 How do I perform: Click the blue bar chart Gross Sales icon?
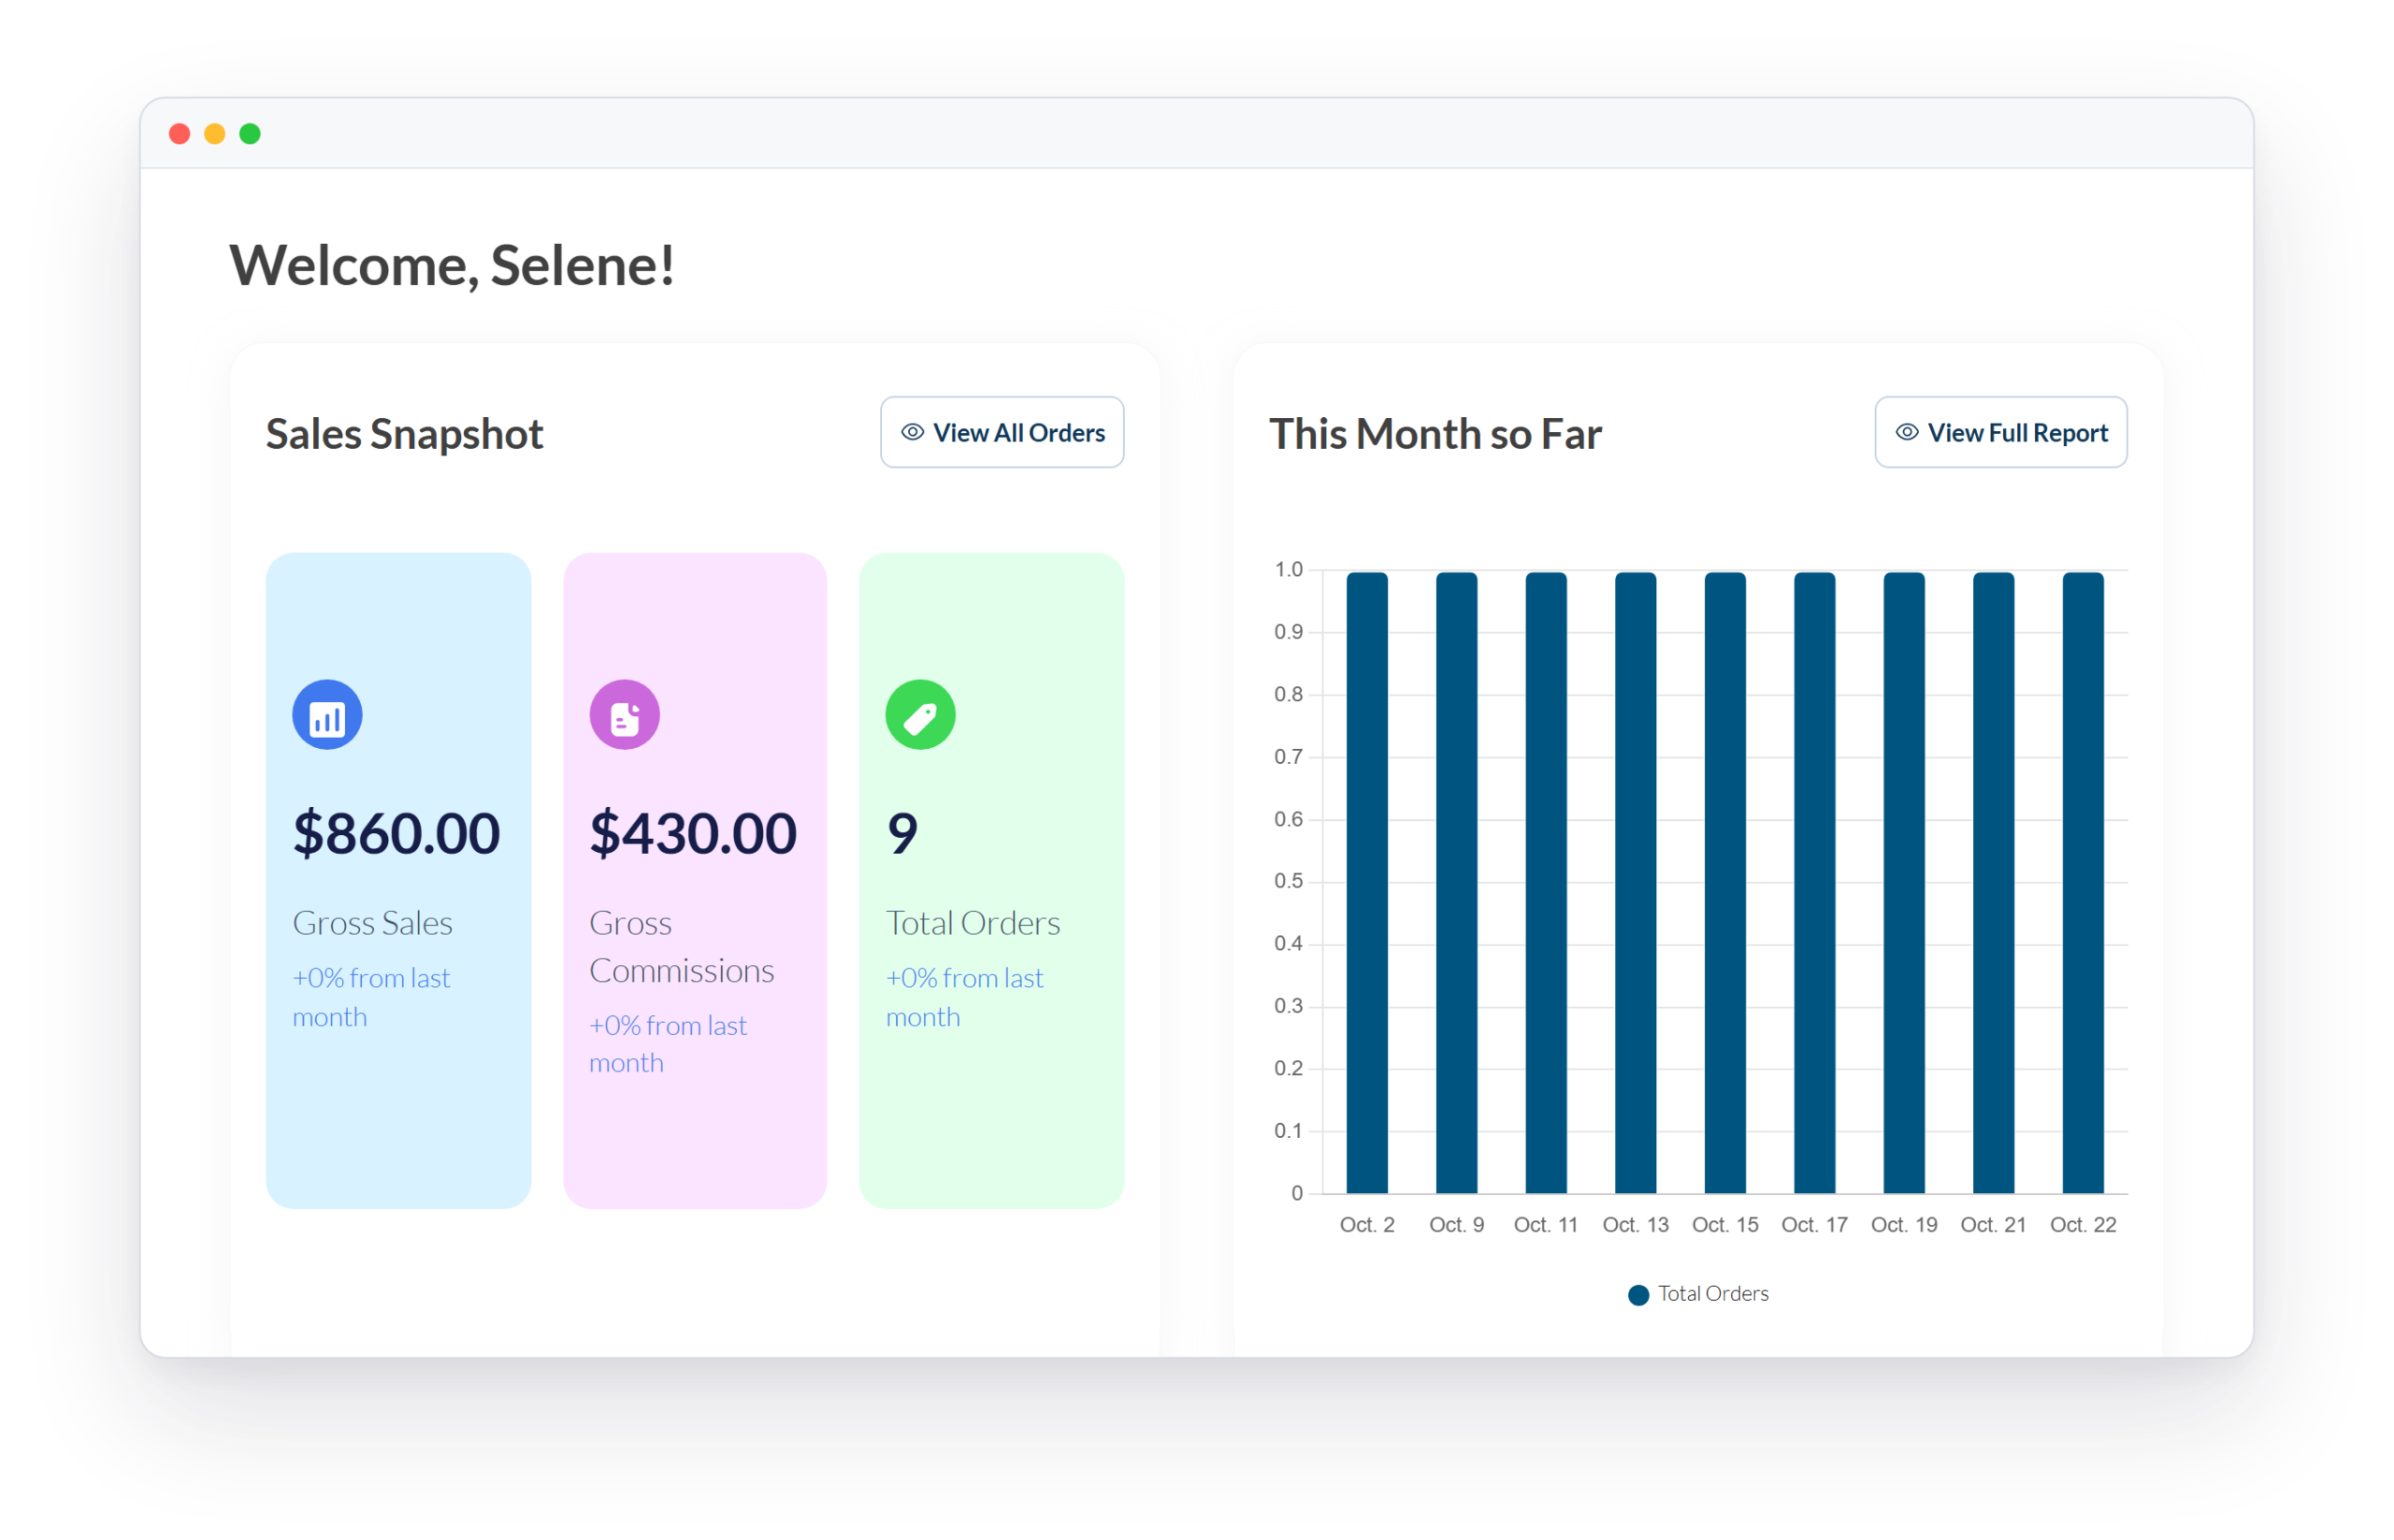[x=327, y=715]
